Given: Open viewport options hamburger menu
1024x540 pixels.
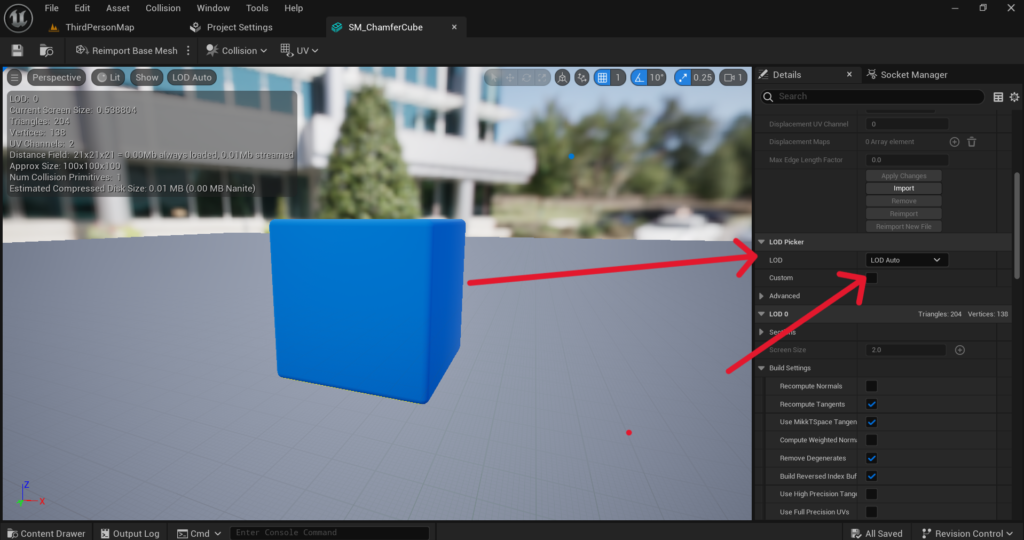Looking at the screenshot, I should pos(14,77).
